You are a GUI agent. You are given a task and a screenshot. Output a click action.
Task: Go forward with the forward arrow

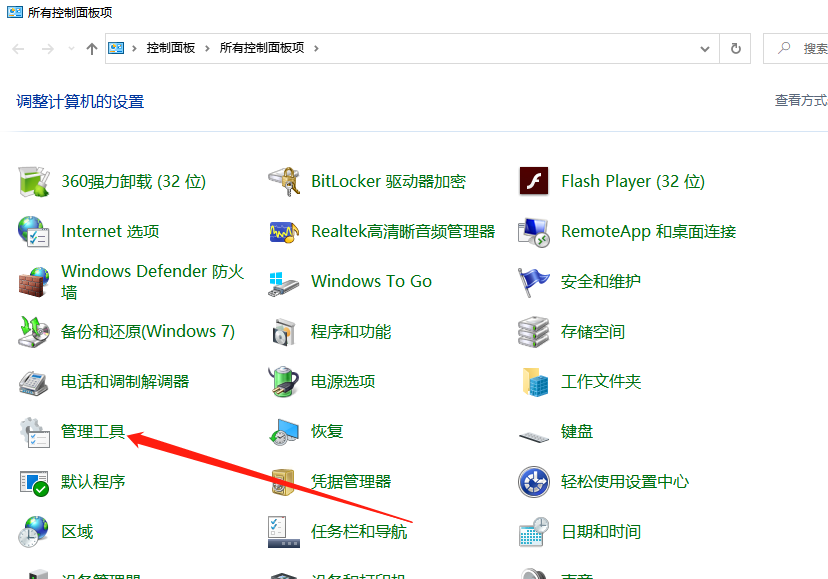48,49
